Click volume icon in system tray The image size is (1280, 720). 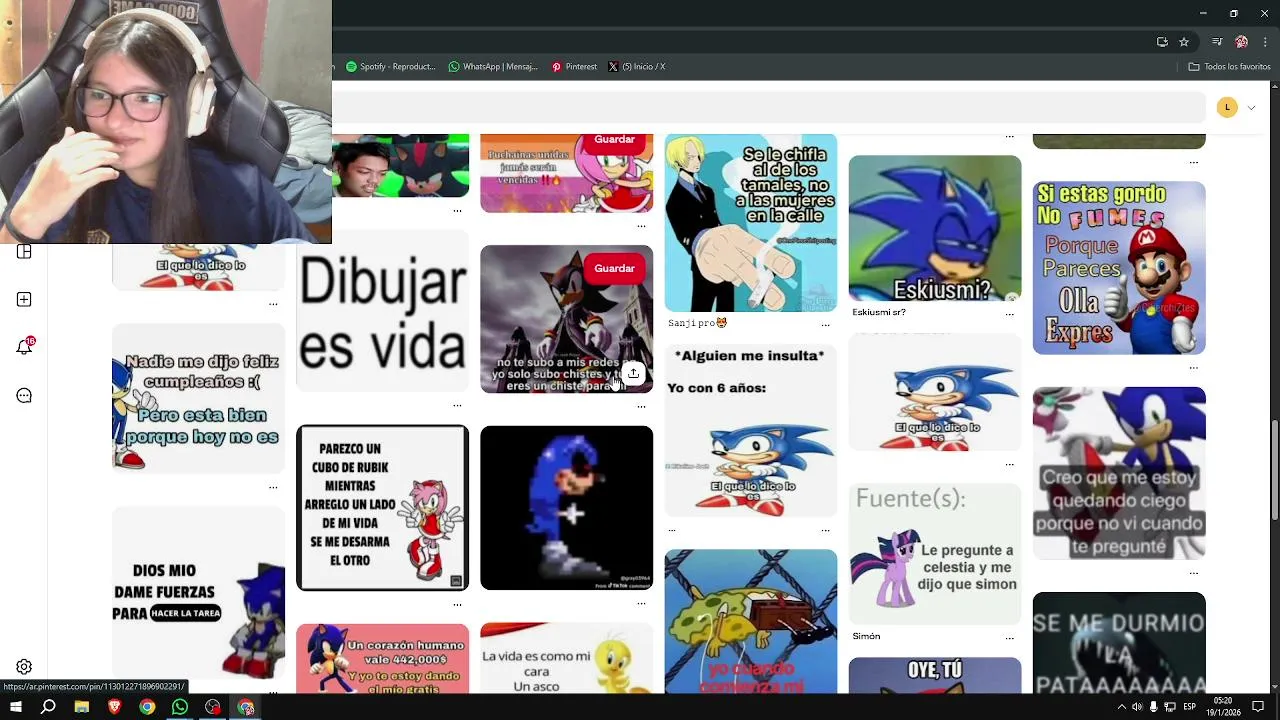(1136, 707)
